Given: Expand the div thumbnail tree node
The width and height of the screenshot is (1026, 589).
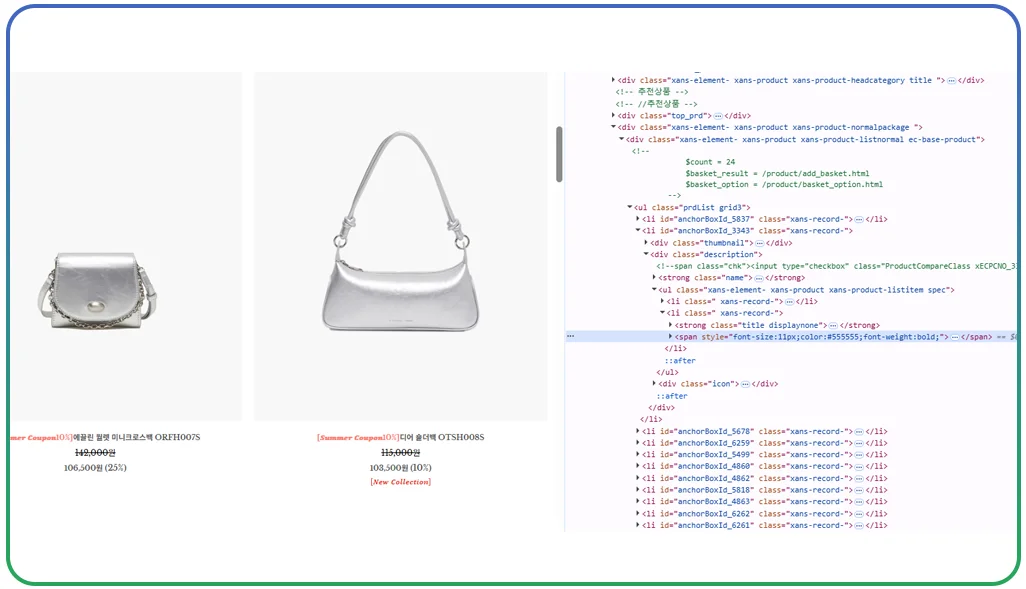Looking at the screenshot, I should click(x=646, y=242).
